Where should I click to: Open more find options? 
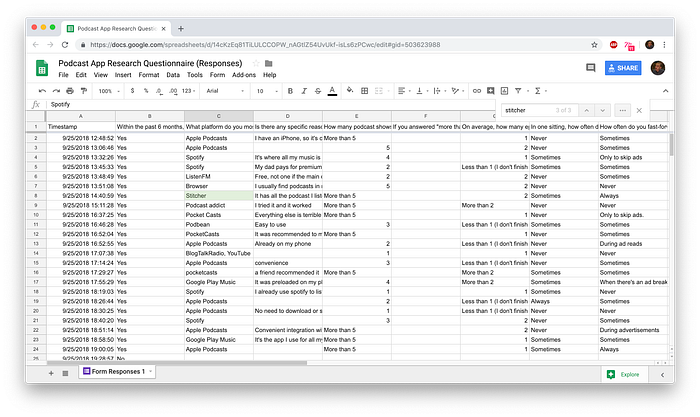pyautogui.click(x=622, y=110)
